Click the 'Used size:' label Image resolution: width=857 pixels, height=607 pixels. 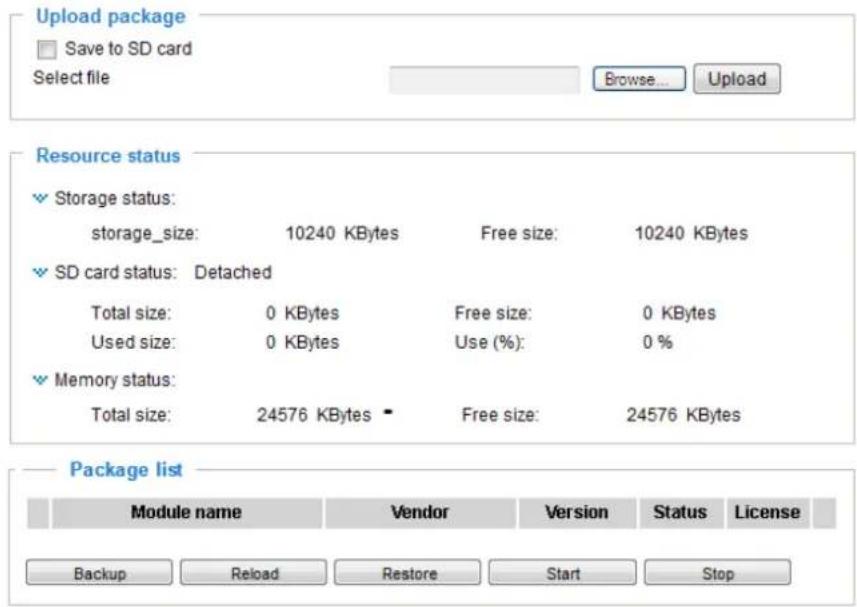133,343
